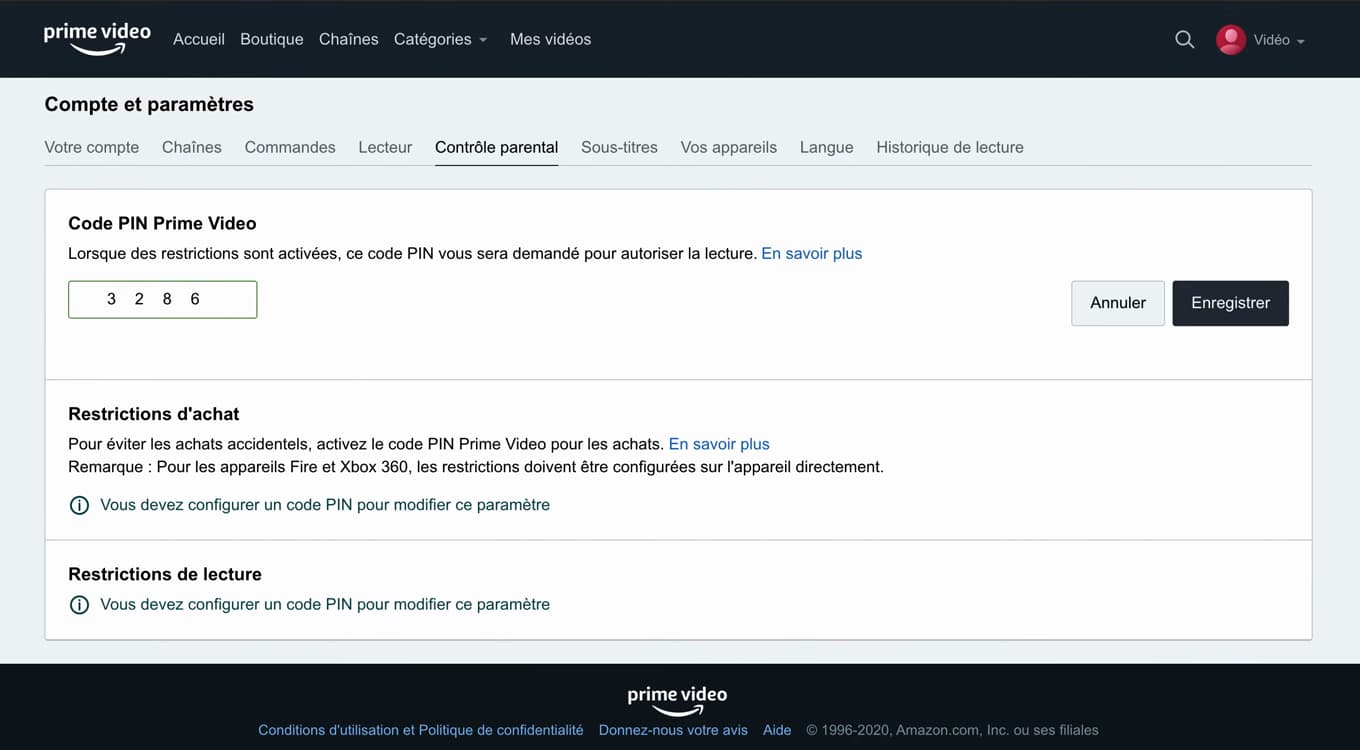Viewport: 1360px width, 750px height.
Task: Open Chaînes in top navigation bar
Action: pos(349,39)
